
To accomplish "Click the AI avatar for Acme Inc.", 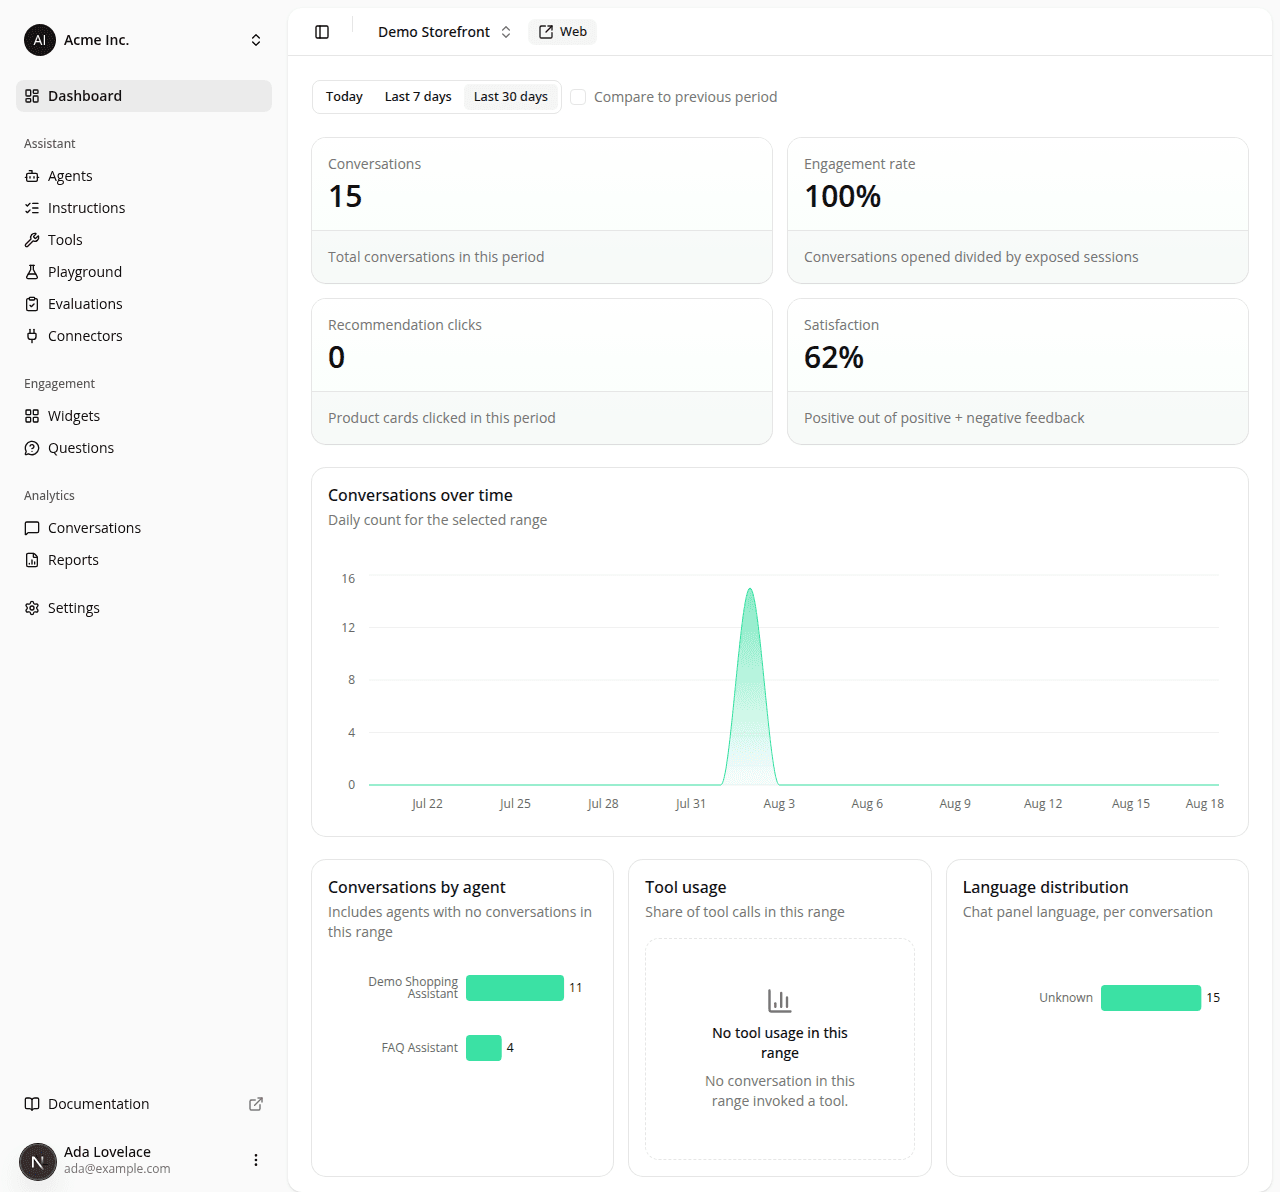I will click(x=40, y=40).
